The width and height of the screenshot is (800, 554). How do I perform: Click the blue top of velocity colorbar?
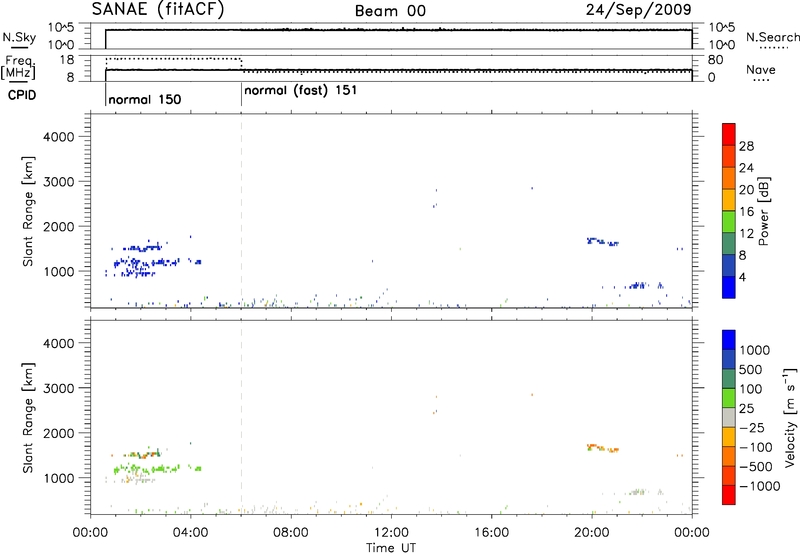(729, 340)
